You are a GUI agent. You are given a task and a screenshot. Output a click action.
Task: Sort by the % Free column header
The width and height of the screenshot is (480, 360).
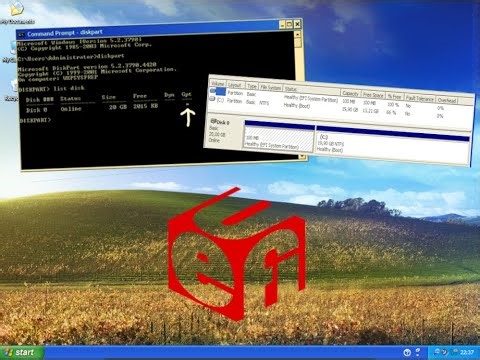(395, 96)
